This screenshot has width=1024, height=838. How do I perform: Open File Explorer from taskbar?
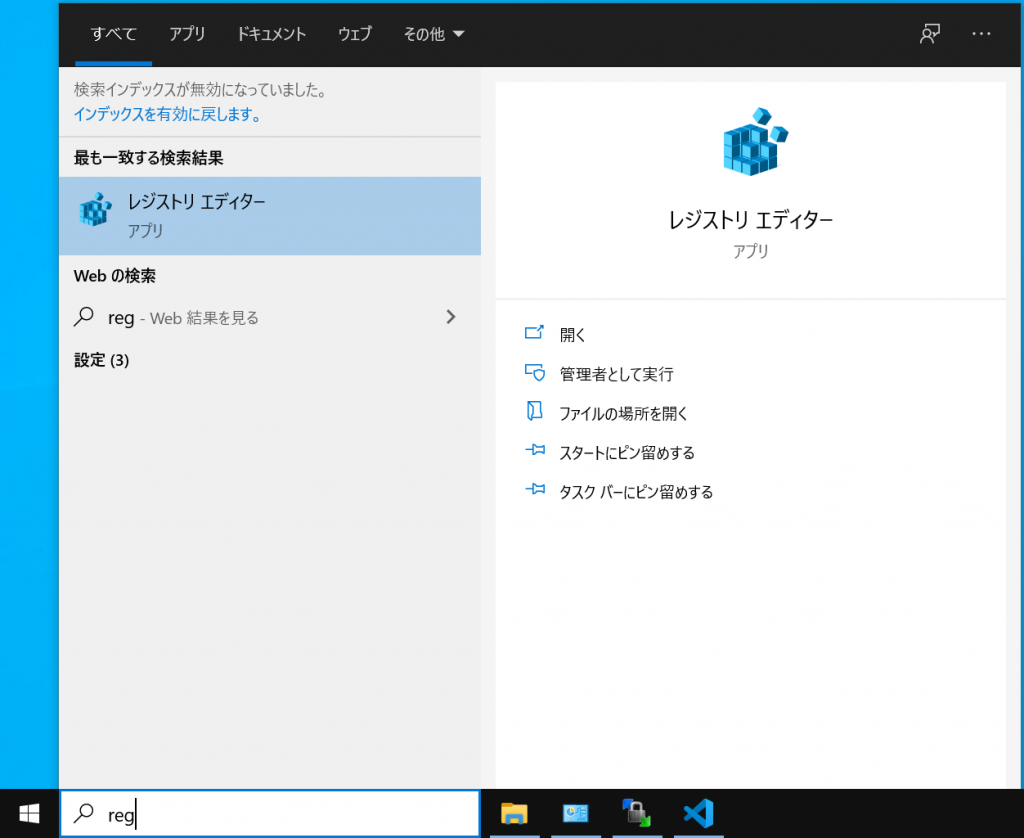[515, 814]
